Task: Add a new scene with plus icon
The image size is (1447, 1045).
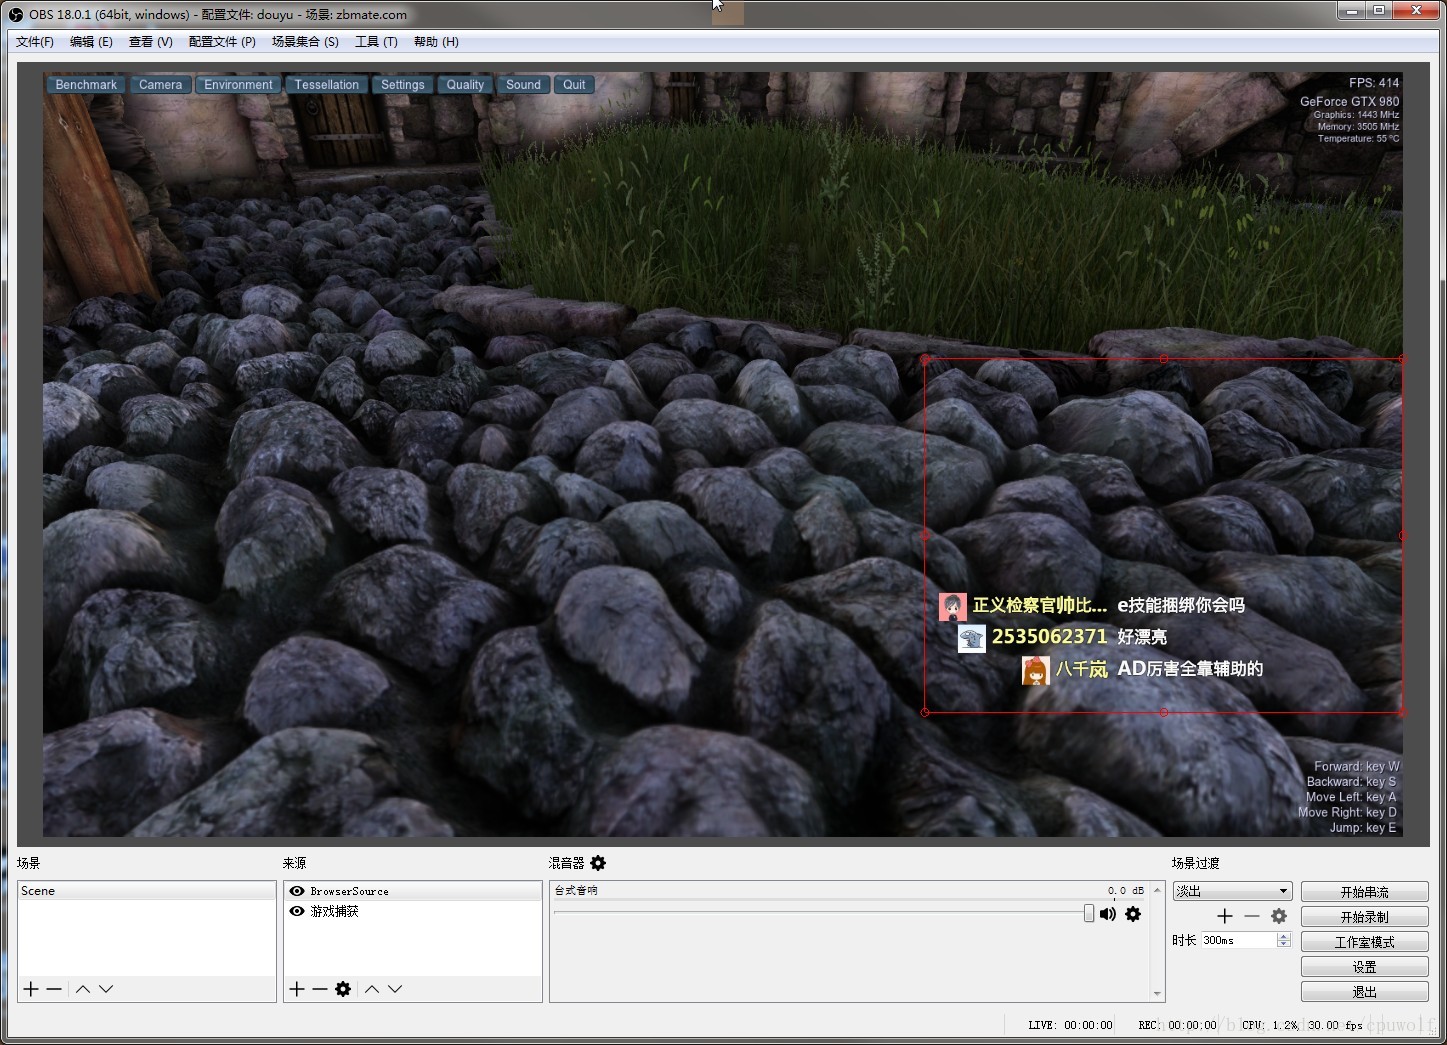Action: coord(31,989)
